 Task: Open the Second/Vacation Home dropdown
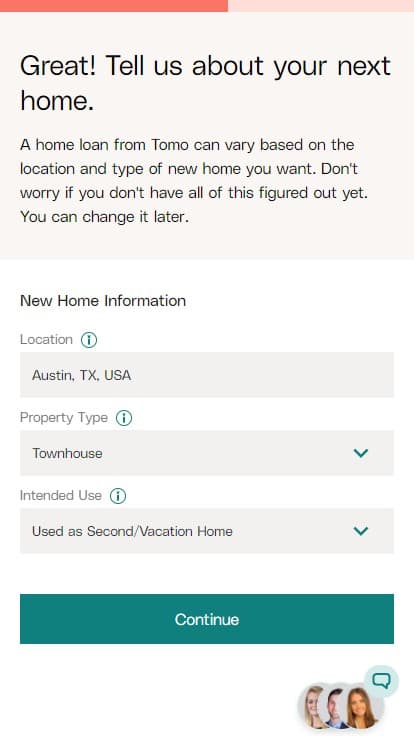207,531
